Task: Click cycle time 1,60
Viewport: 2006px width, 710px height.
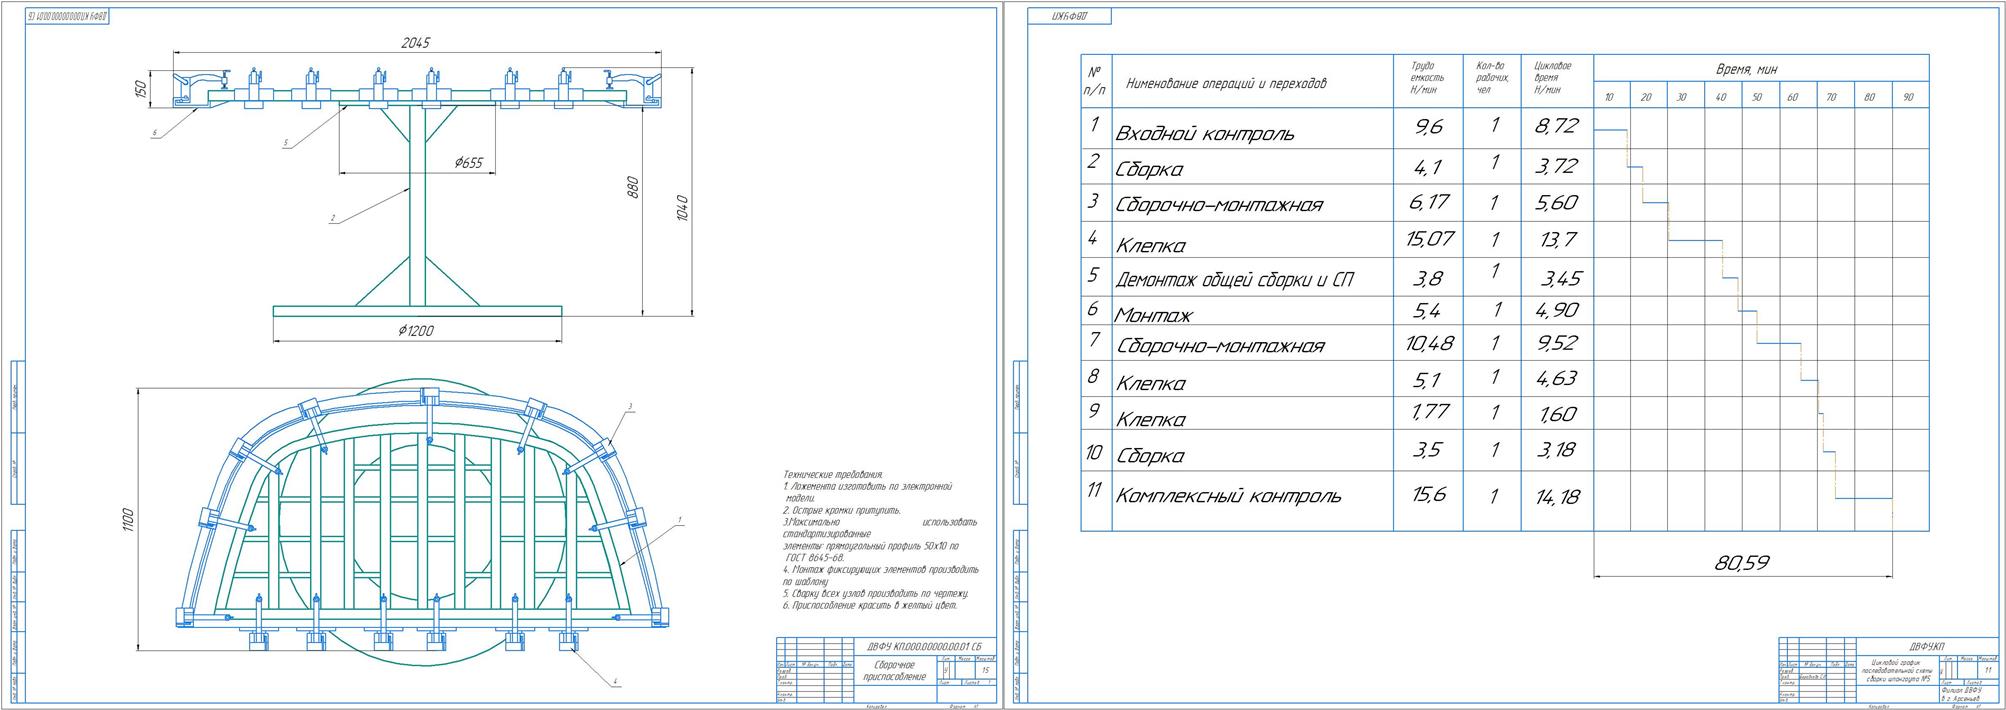Action: [x=1556, y=414]
